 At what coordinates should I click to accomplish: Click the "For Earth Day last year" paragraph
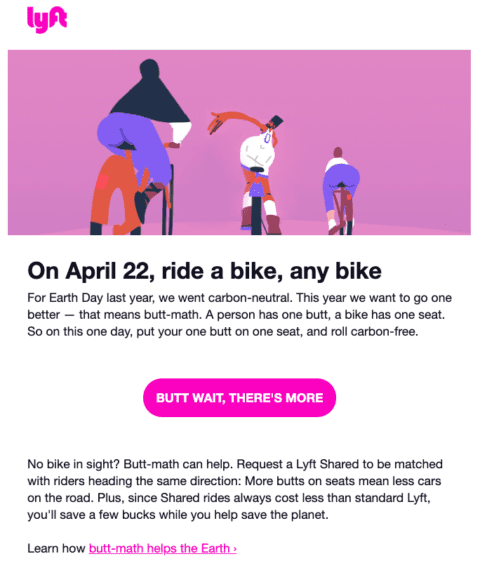pyautogui.click(x=239, y=314)
